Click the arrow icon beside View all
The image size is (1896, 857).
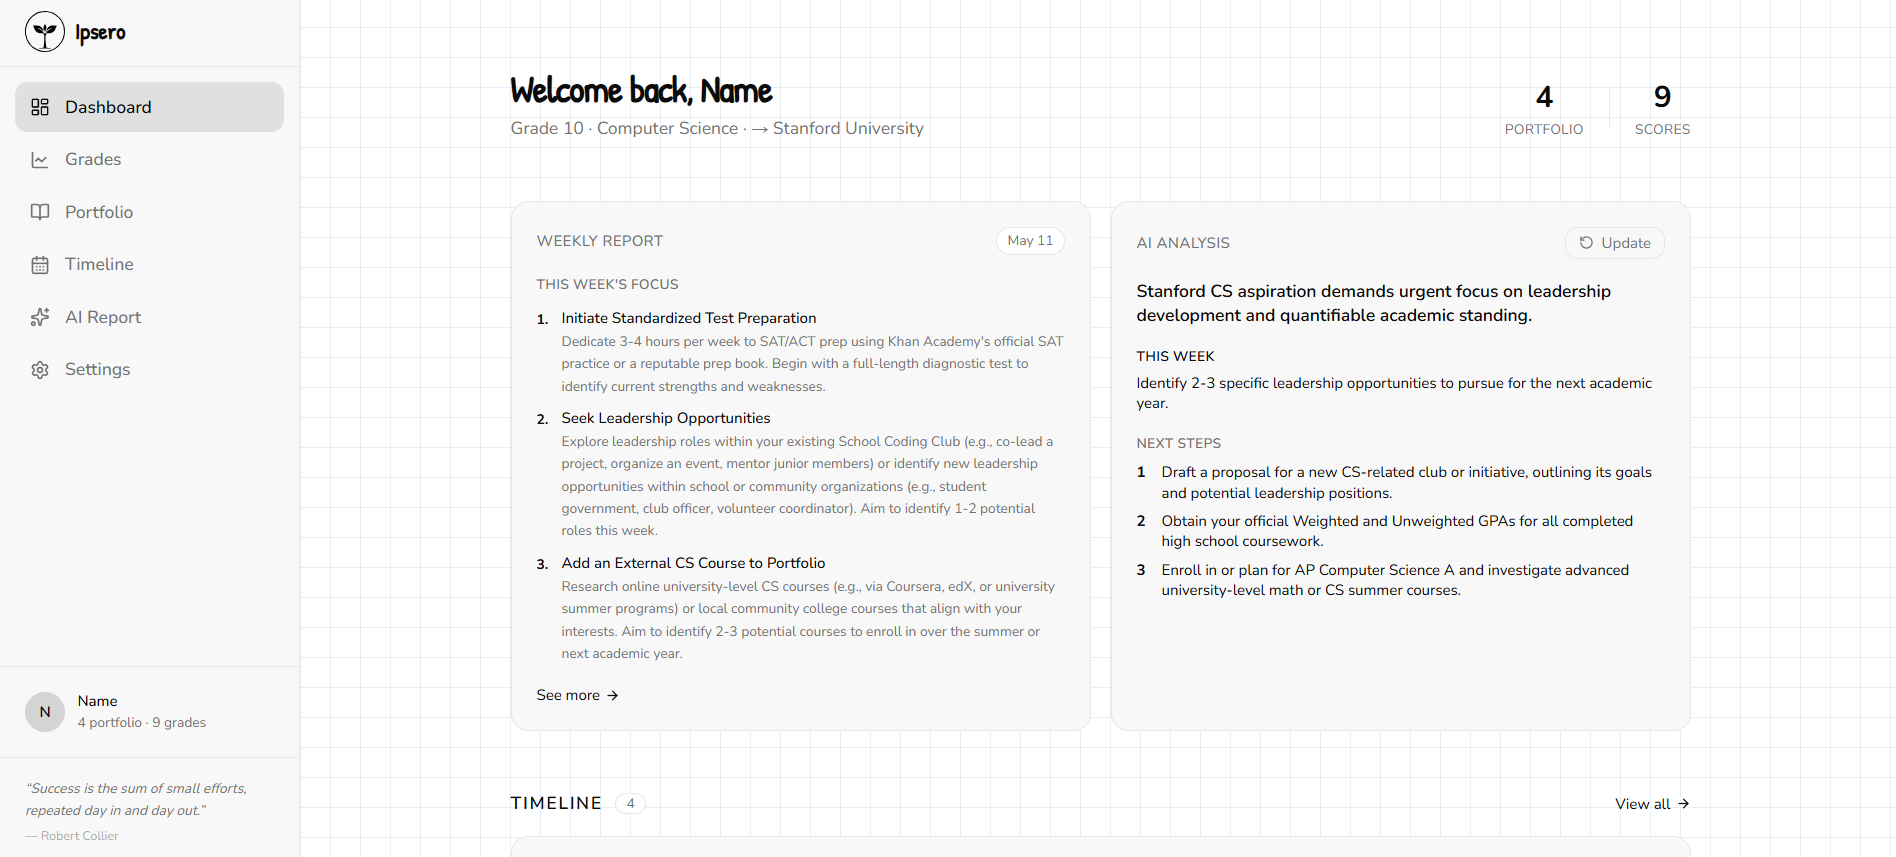pyautogui.click(x=1684, y=803)
